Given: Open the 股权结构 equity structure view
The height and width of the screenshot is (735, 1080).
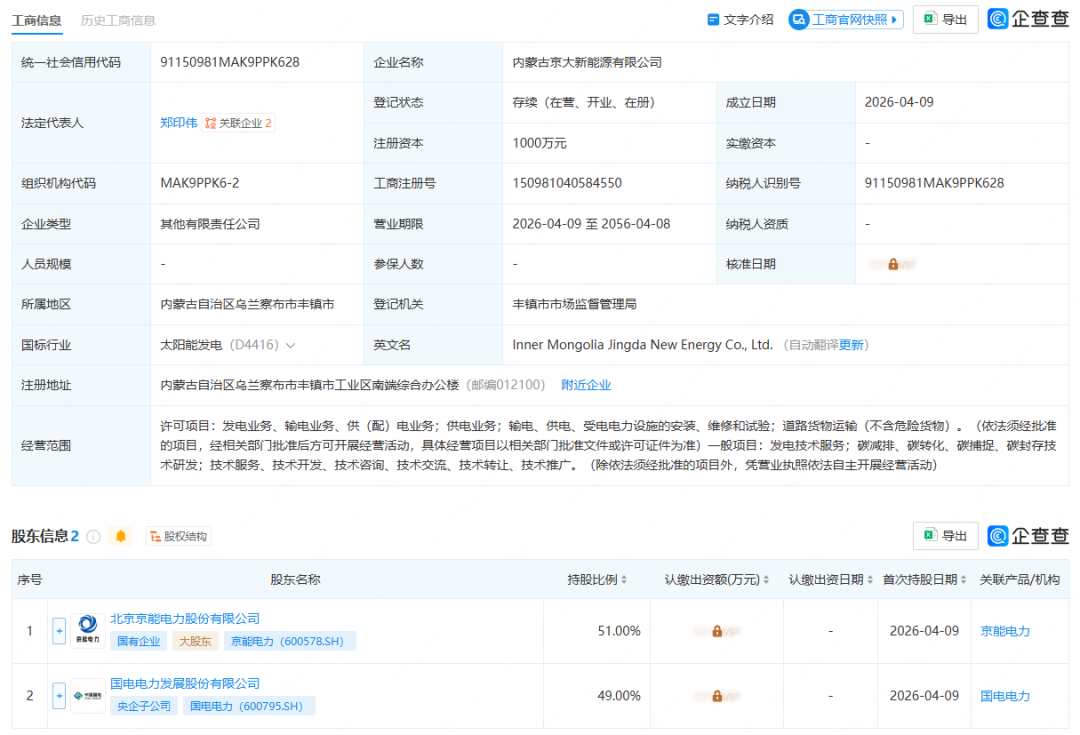Looking at the screenshot, I should tap(178, 536).
